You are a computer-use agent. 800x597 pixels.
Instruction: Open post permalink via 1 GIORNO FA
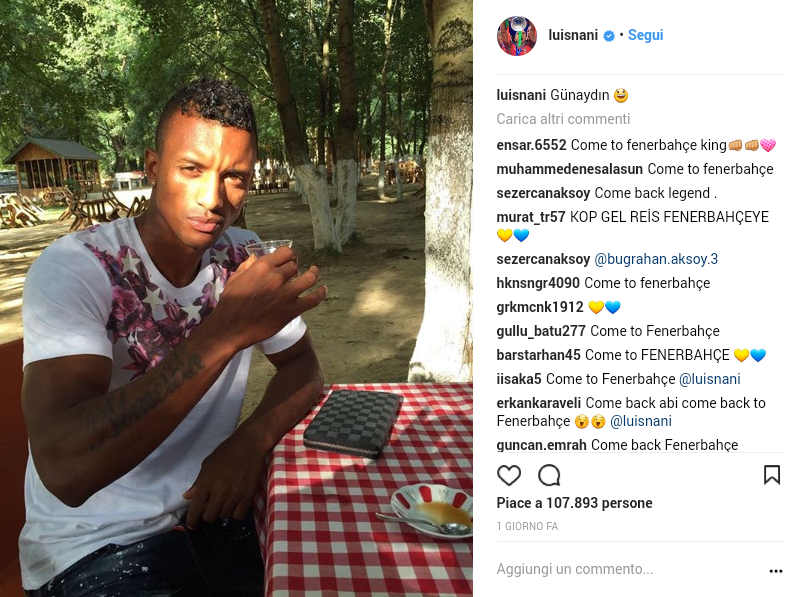(527, 526)
